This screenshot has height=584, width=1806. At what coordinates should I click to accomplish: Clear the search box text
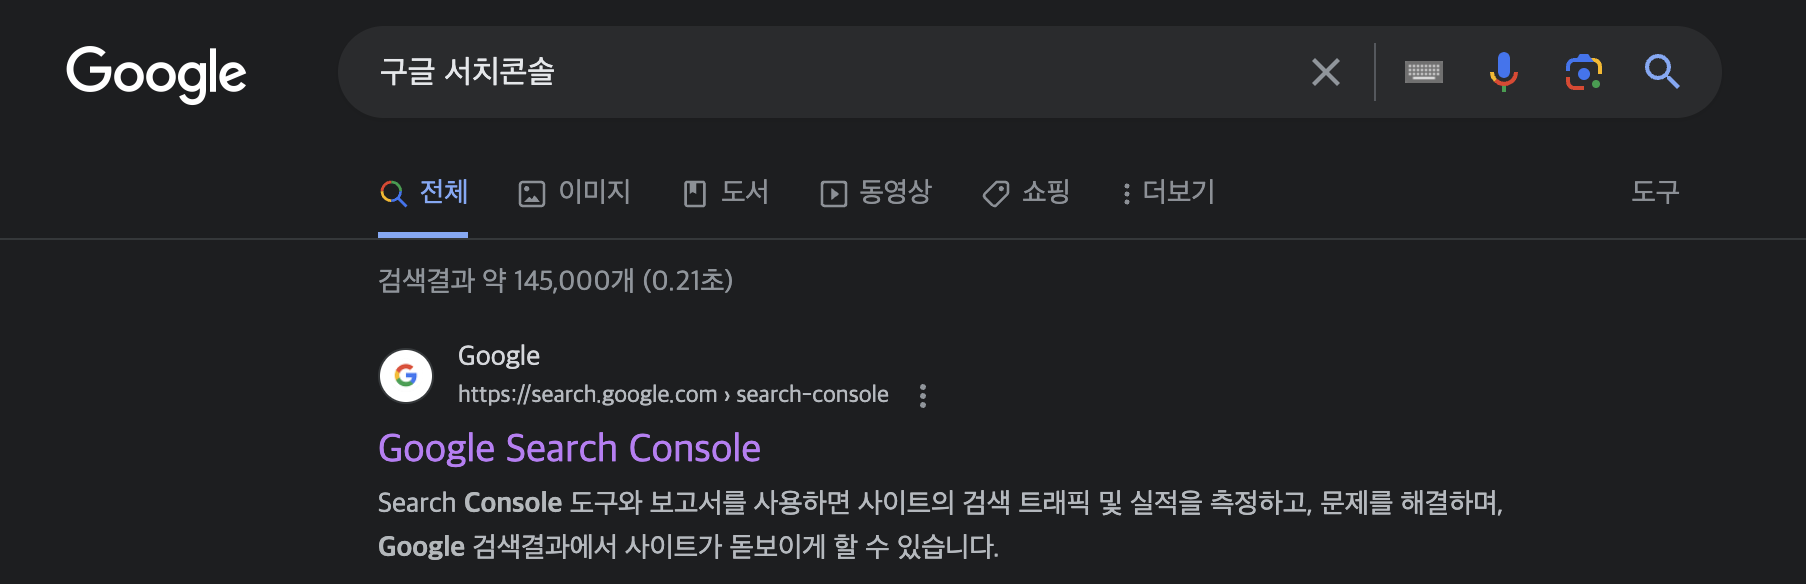pyautogui.click(x=1325, y=72)
